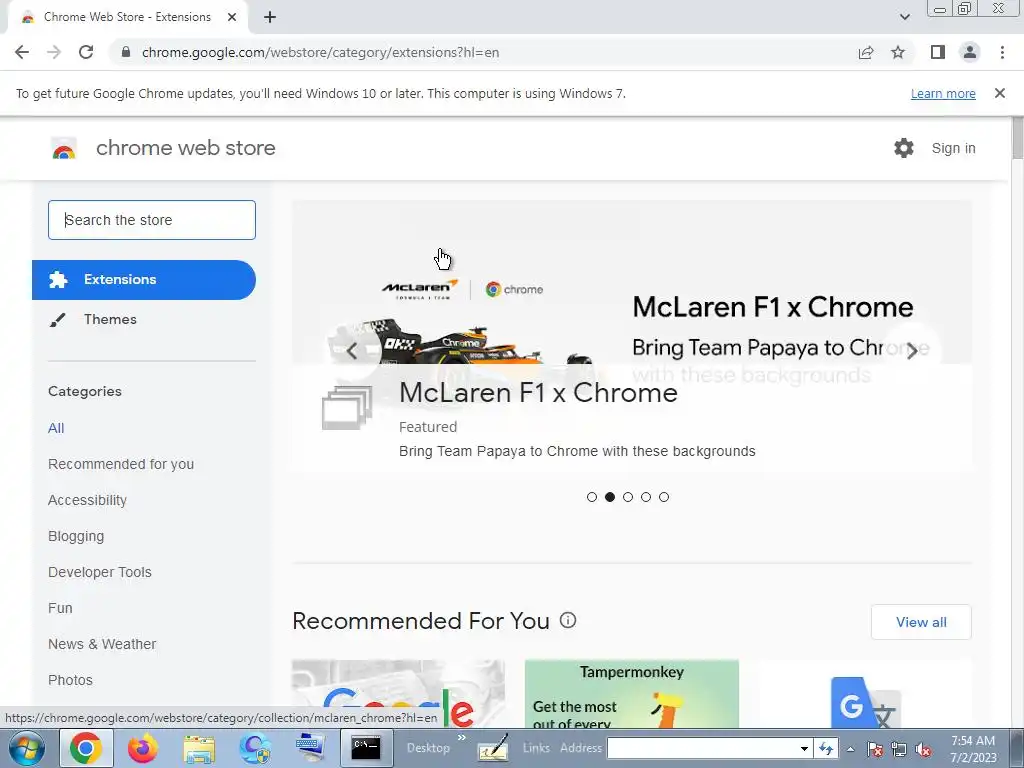Expand the Desktop toolbar chevron
Viewport: 1024px width, 768px height.
click(x=462, y=738)
